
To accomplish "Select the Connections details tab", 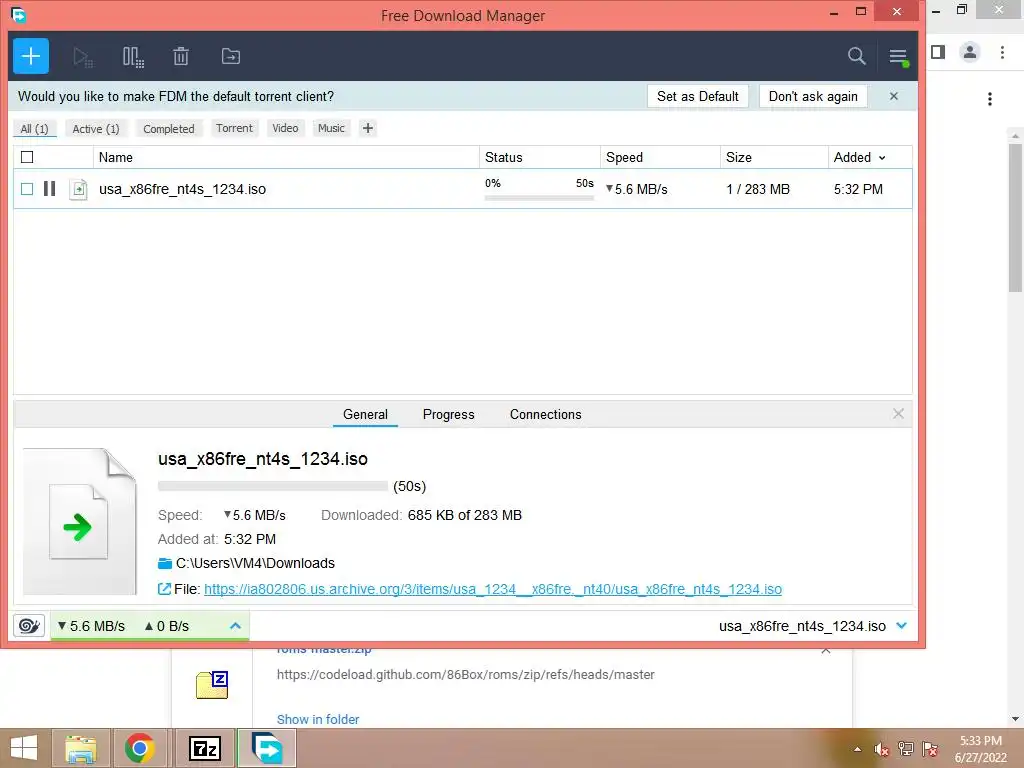I will click(x=545, y=414).
